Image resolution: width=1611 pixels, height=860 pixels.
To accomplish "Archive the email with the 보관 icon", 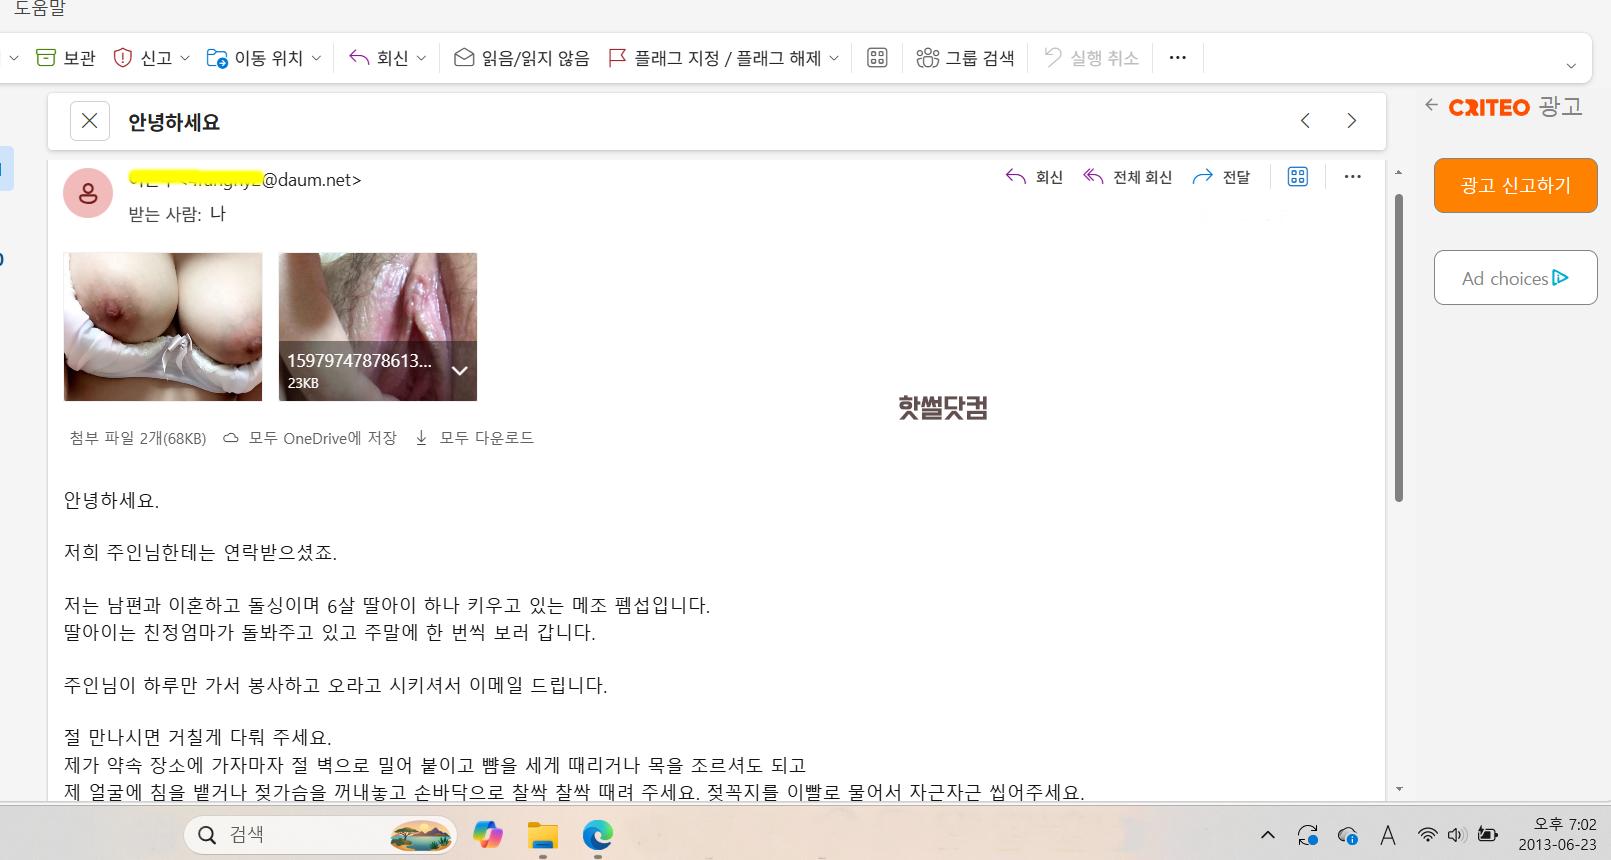I will (x=47, y=58).
